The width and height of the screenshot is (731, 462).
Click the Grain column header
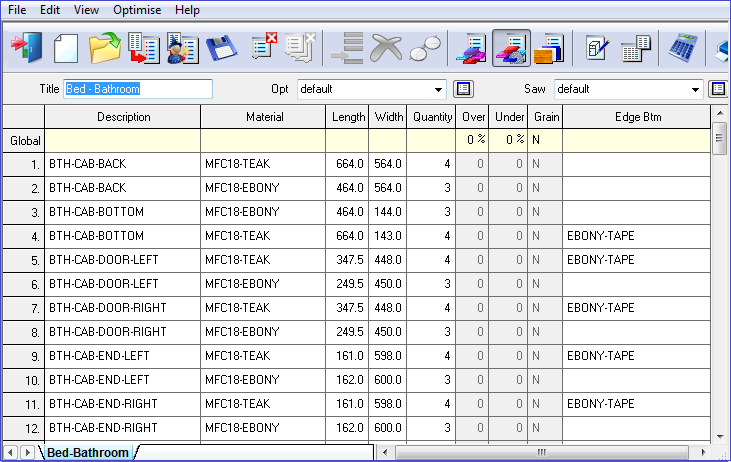[545, 117]
